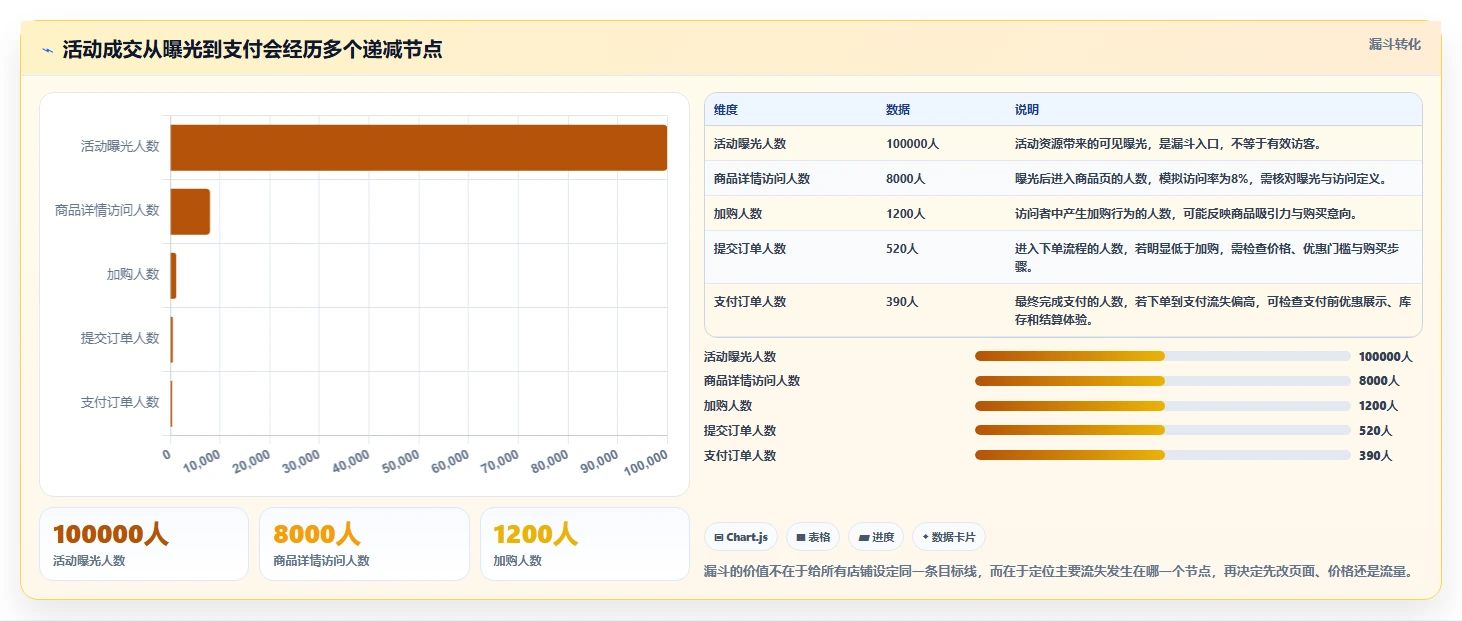
Task: Click the title 活动成交从曝光到支付会经历多个递减节点
Action: (252, 50)
